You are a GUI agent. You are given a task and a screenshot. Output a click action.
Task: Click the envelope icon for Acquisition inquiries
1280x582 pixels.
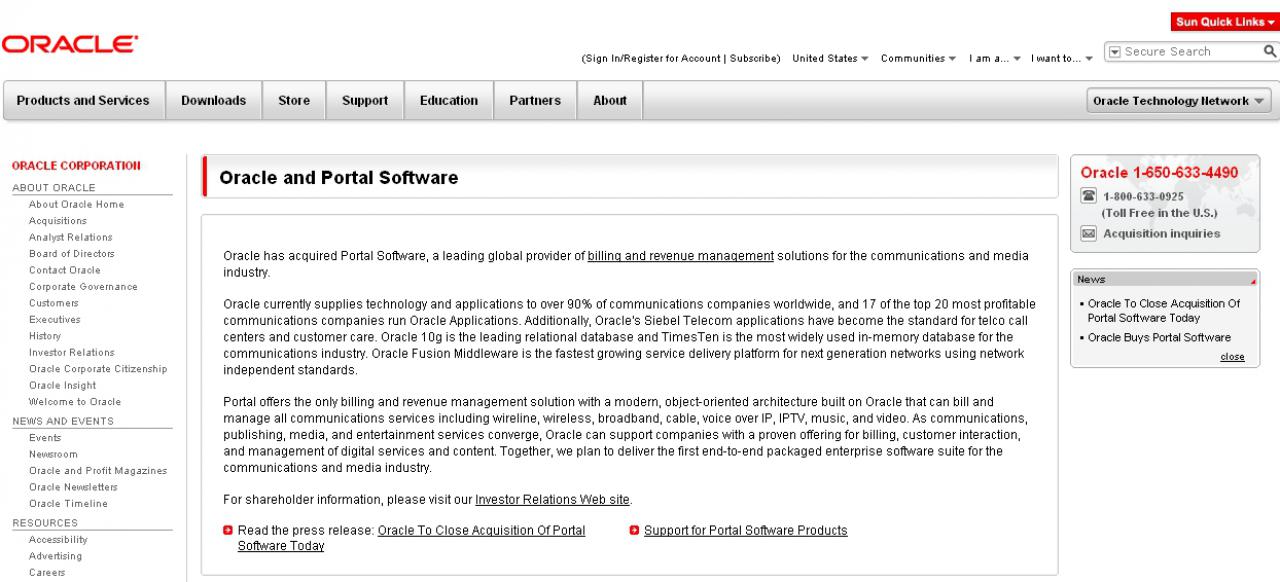tap(1090, 234)
